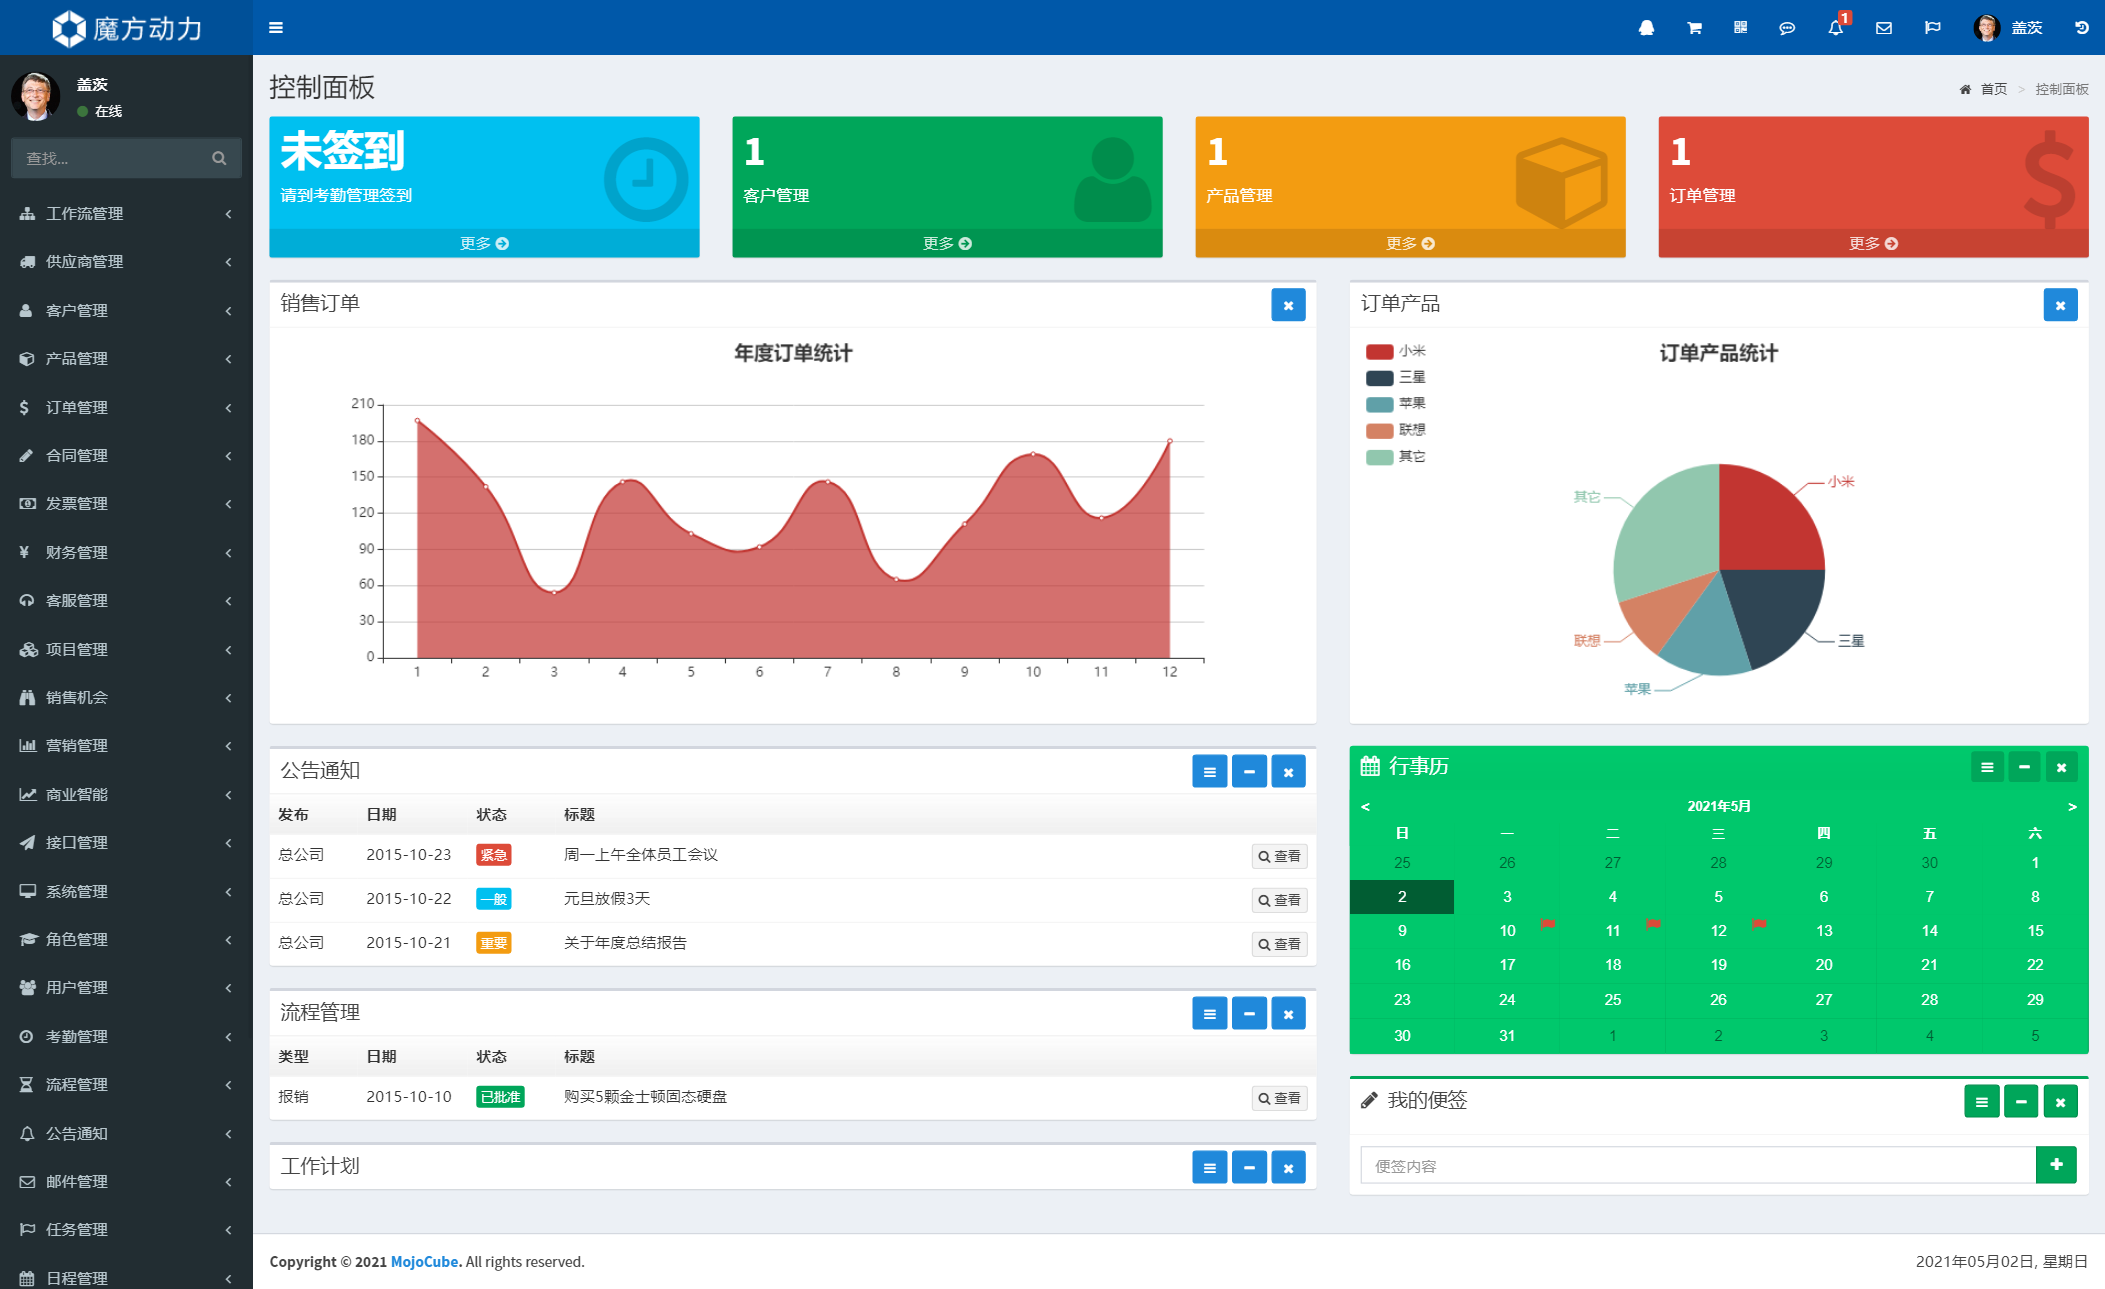Image resolution: width=2105 pixels, height=1289 pixels.
Task: Click the 三星 color swatch in legend
Action: 1379,378
